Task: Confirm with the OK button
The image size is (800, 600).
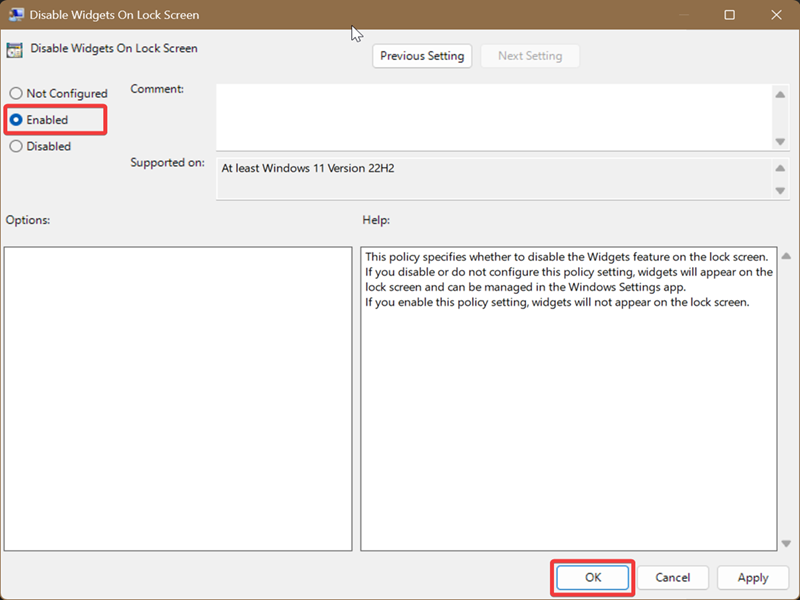Action: [593, 578]
